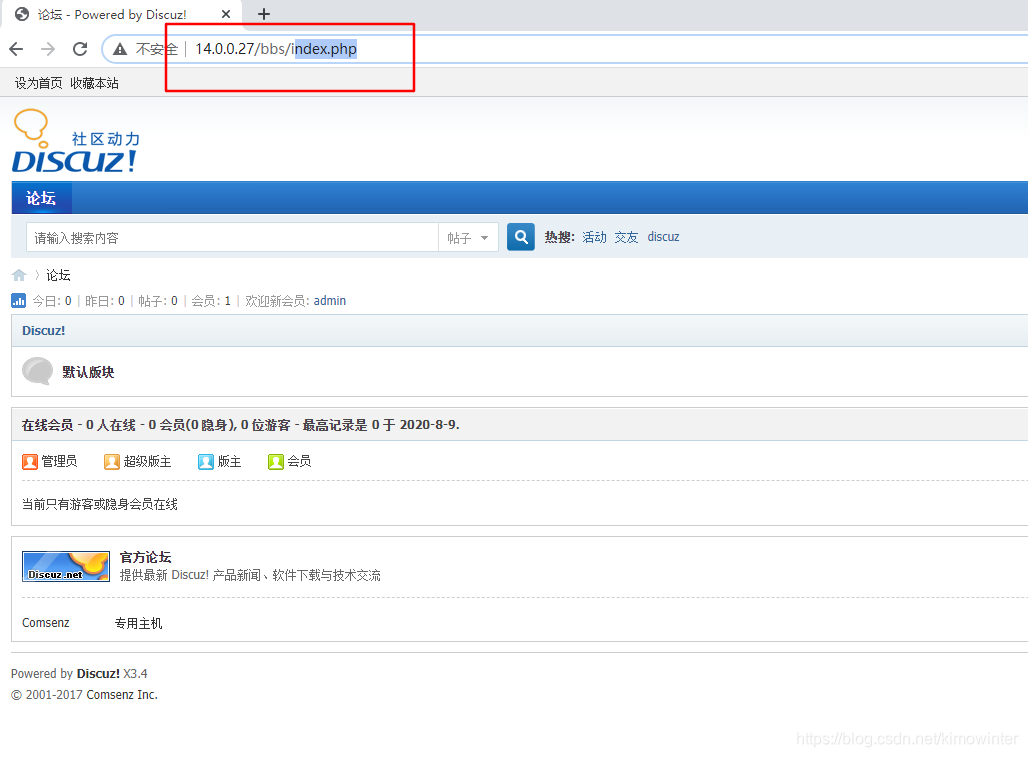Click the home icon in breadcrumb

(x=19, y=275)
